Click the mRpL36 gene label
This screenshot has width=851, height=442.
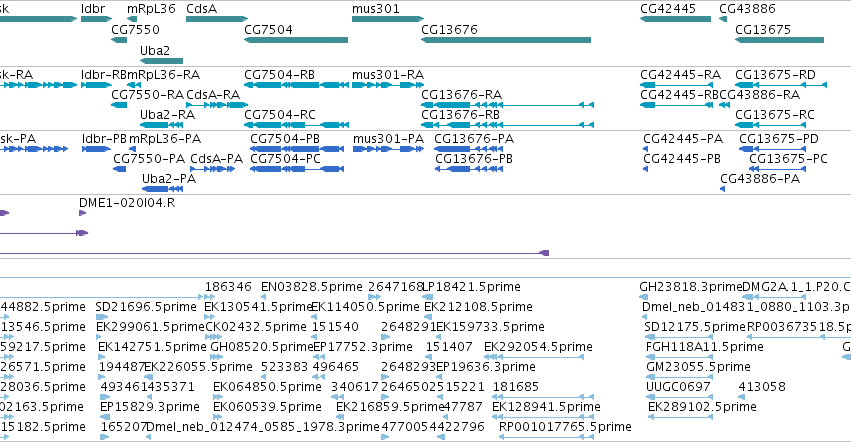[x=151, y=9]
